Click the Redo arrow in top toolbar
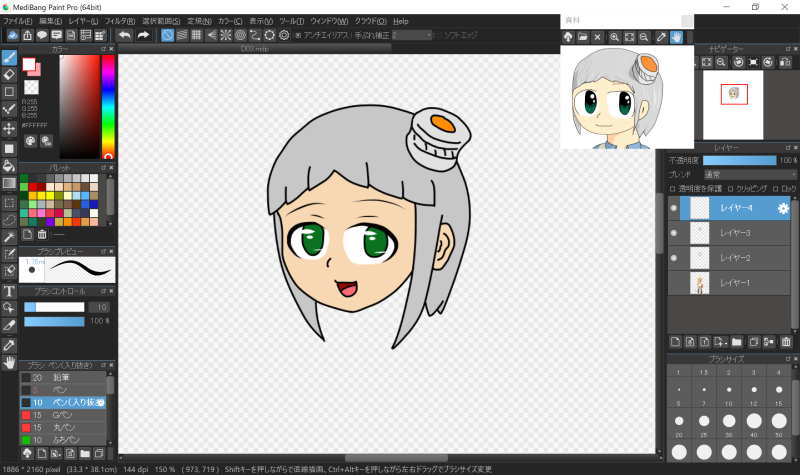The image size is (800, 475). pyautogui.click(x=143, y=35)
